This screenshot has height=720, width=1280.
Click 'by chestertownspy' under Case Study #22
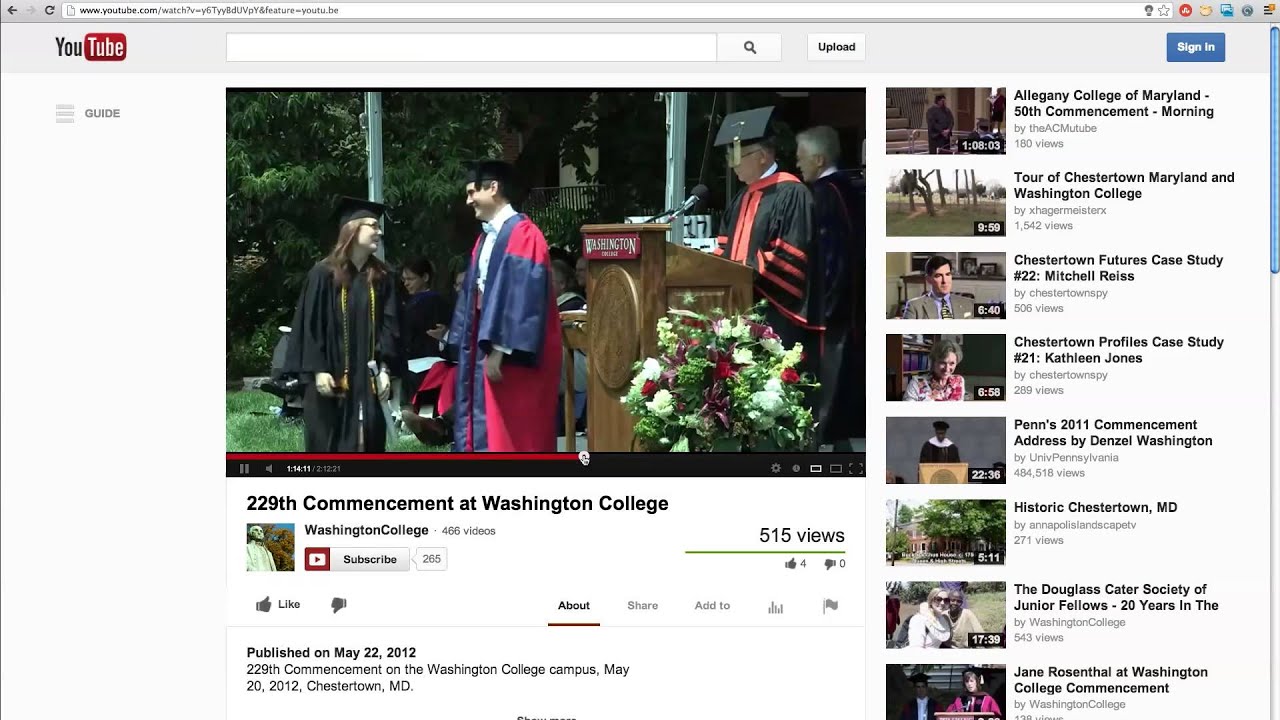1061,293
